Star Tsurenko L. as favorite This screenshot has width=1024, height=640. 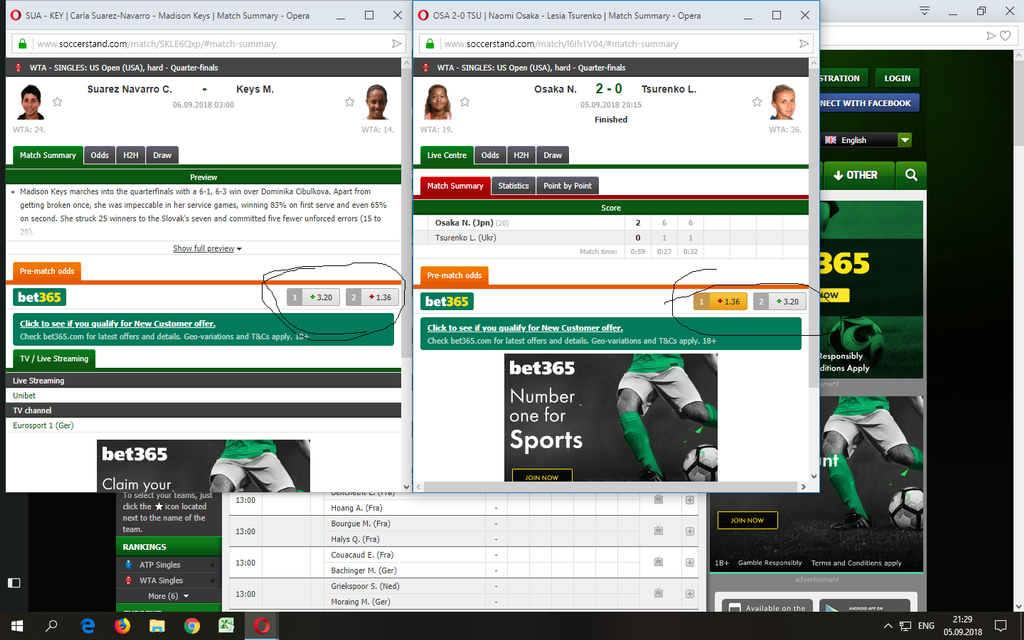(757, 102)
